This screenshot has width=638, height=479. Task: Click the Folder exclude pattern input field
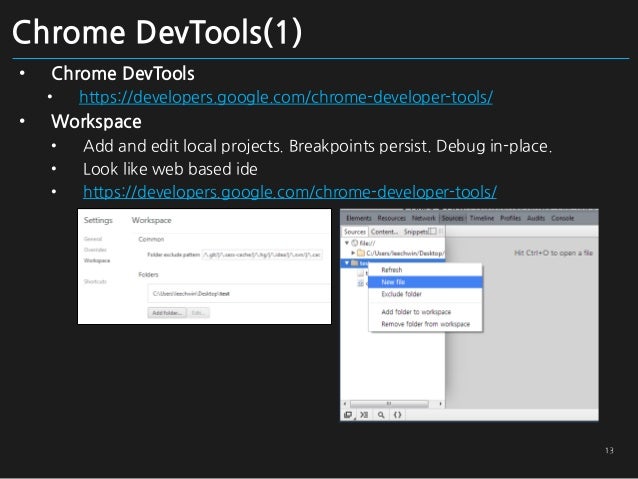coord(262,255)
